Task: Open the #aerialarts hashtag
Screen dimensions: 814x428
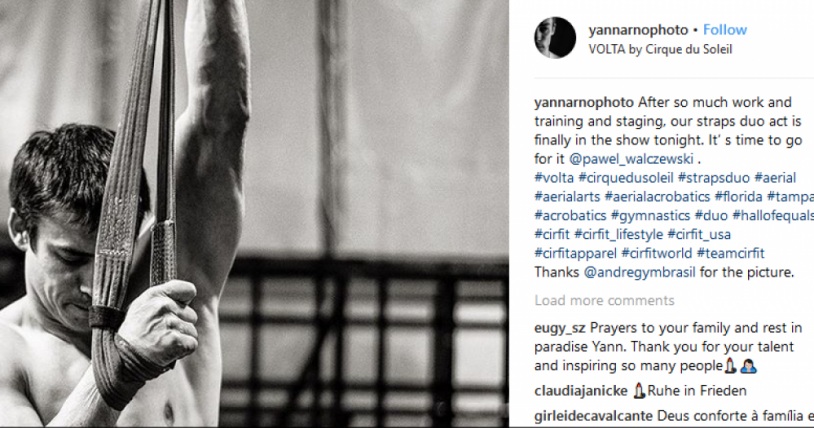Action: 567,196
